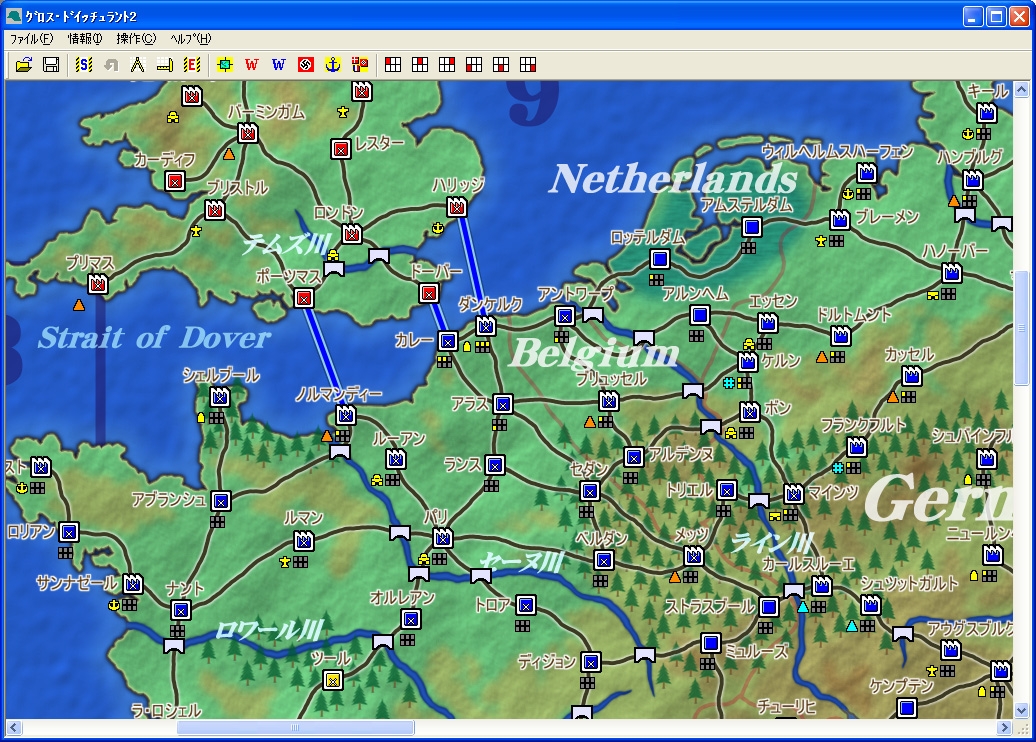Viewport: 1036px width, 742px height.
Task: Click the horizontal scrollbar thumb
Action: (295, 727)
